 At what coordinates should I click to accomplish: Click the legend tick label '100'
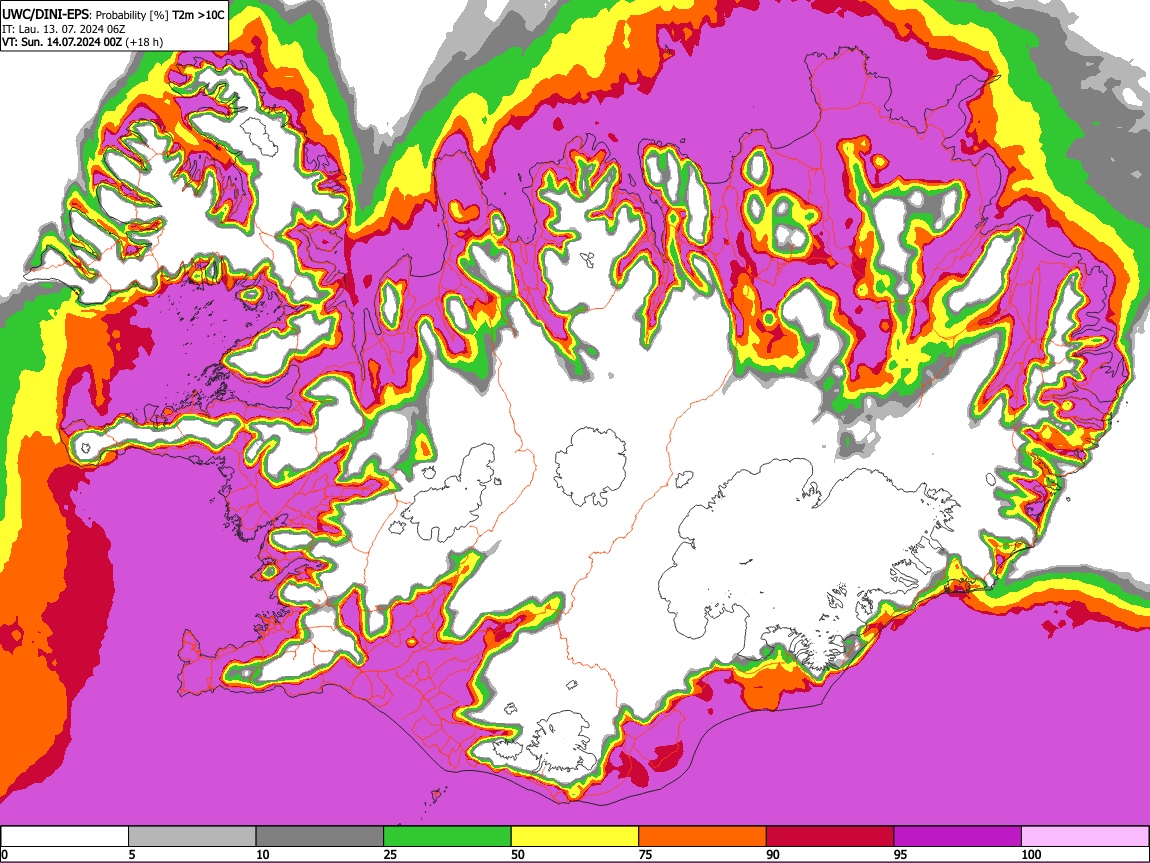click(1031, 854)
